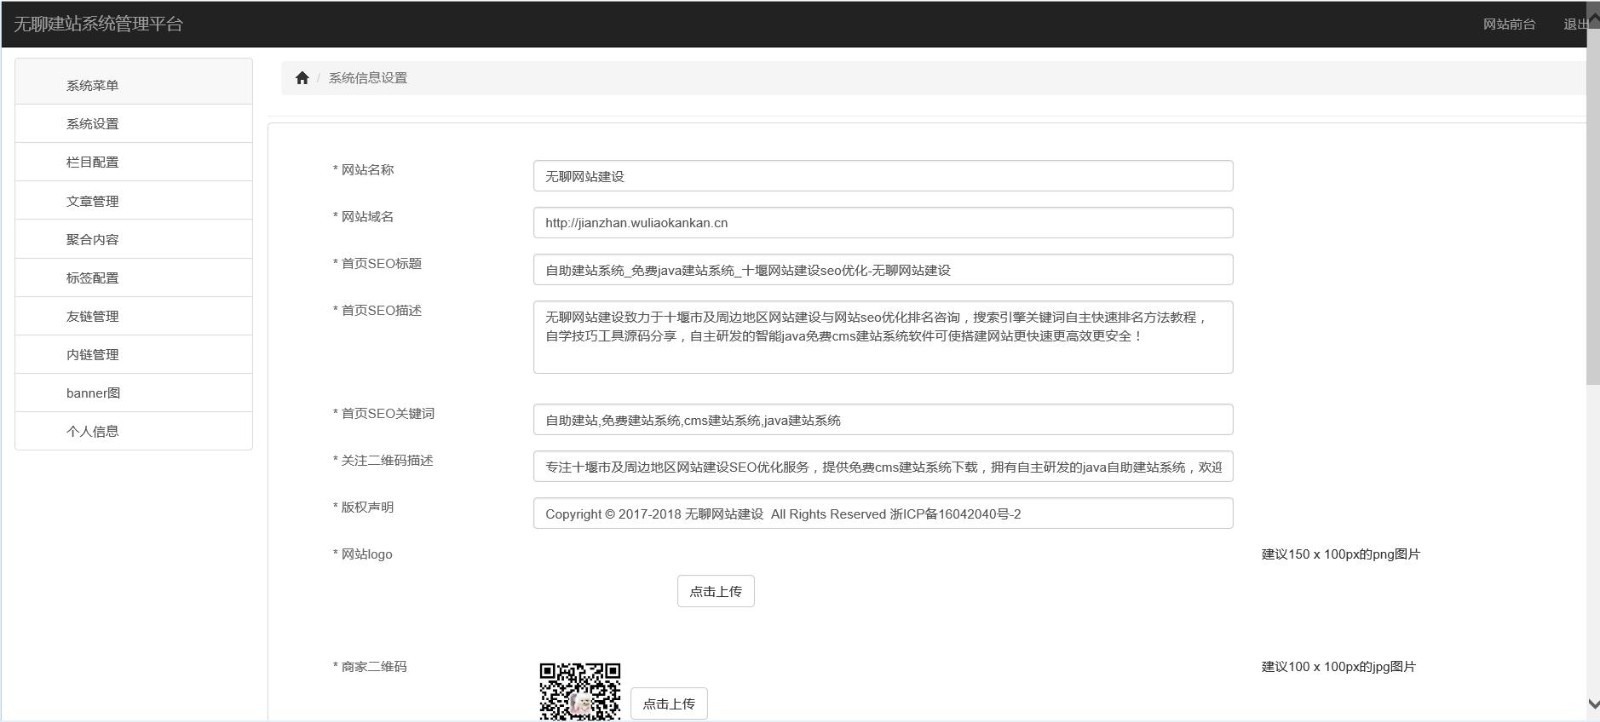
Task: Go to 文章管理 in sidebar
Action: [134, 201]
